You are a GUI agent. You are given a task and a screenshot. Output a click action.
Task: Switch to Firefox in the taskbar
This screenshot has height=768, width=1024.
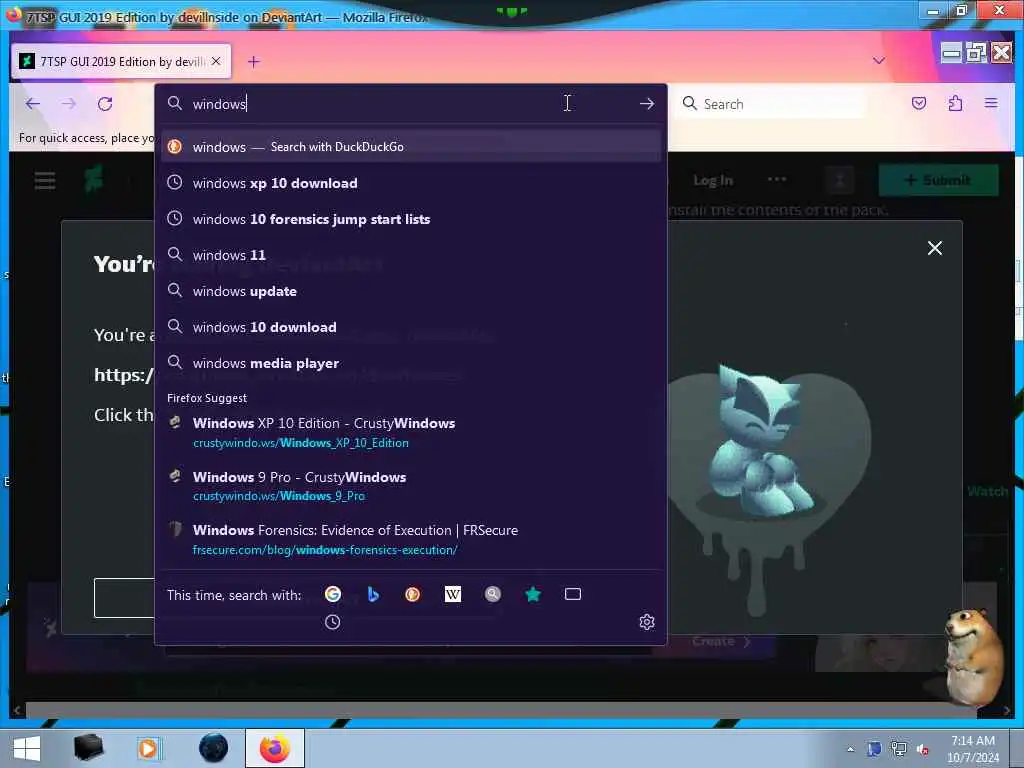[x=275, y=748]
